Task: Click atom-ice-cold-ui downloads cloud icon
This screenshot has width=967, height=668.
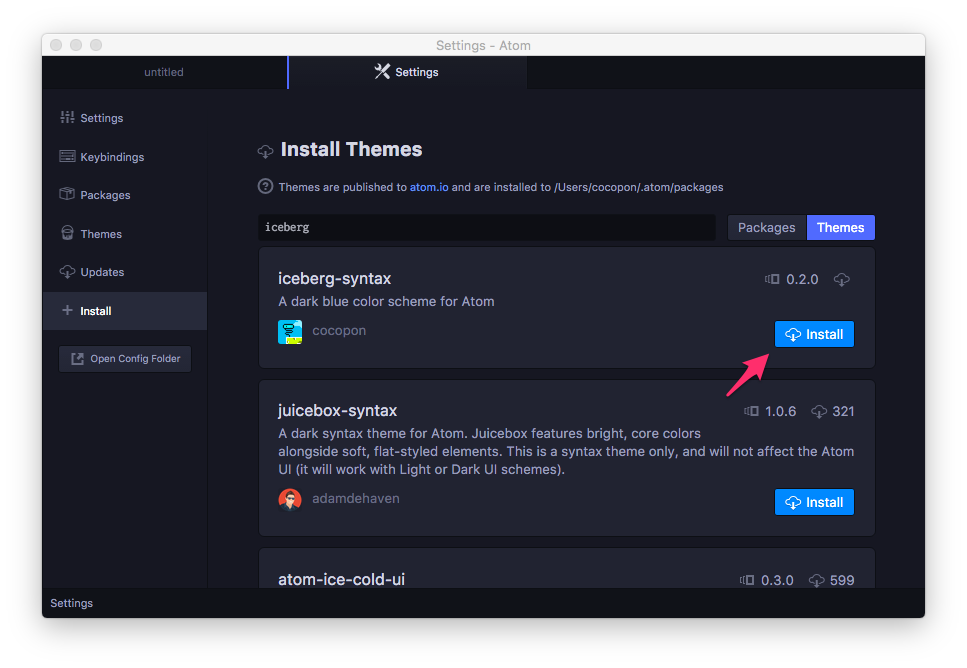Action: (x=817, y=580)
